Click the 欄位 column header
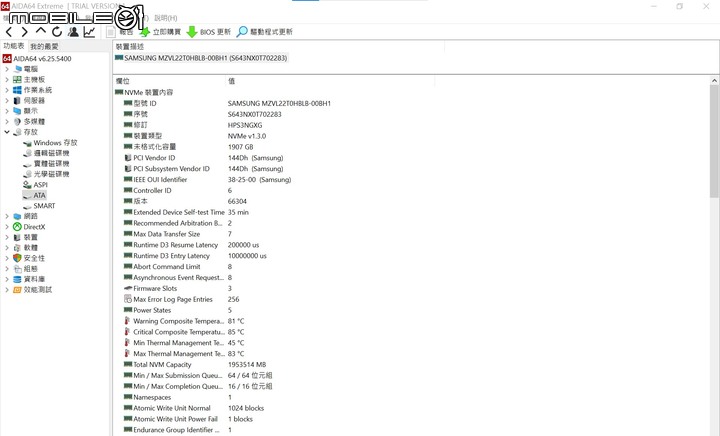Image resolution: width=720 pixels, height=436 pixels. point(123,81)
